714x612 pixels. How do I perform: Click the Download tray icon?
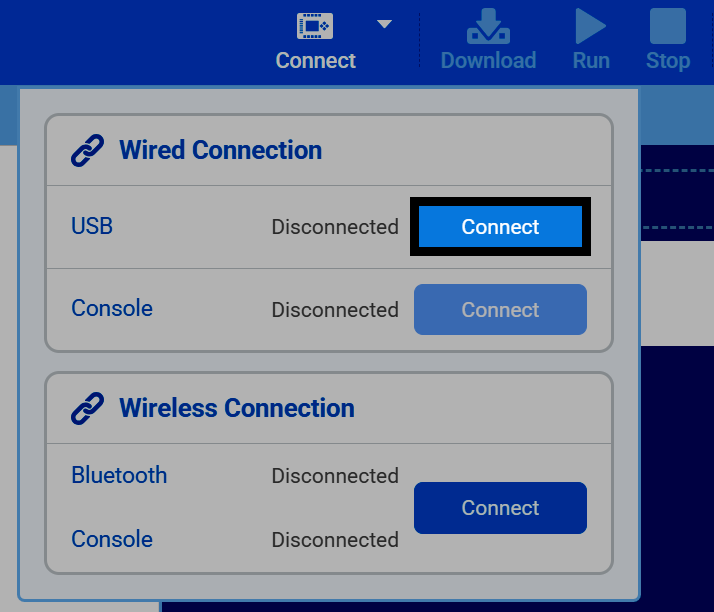(x=488, y=26)
